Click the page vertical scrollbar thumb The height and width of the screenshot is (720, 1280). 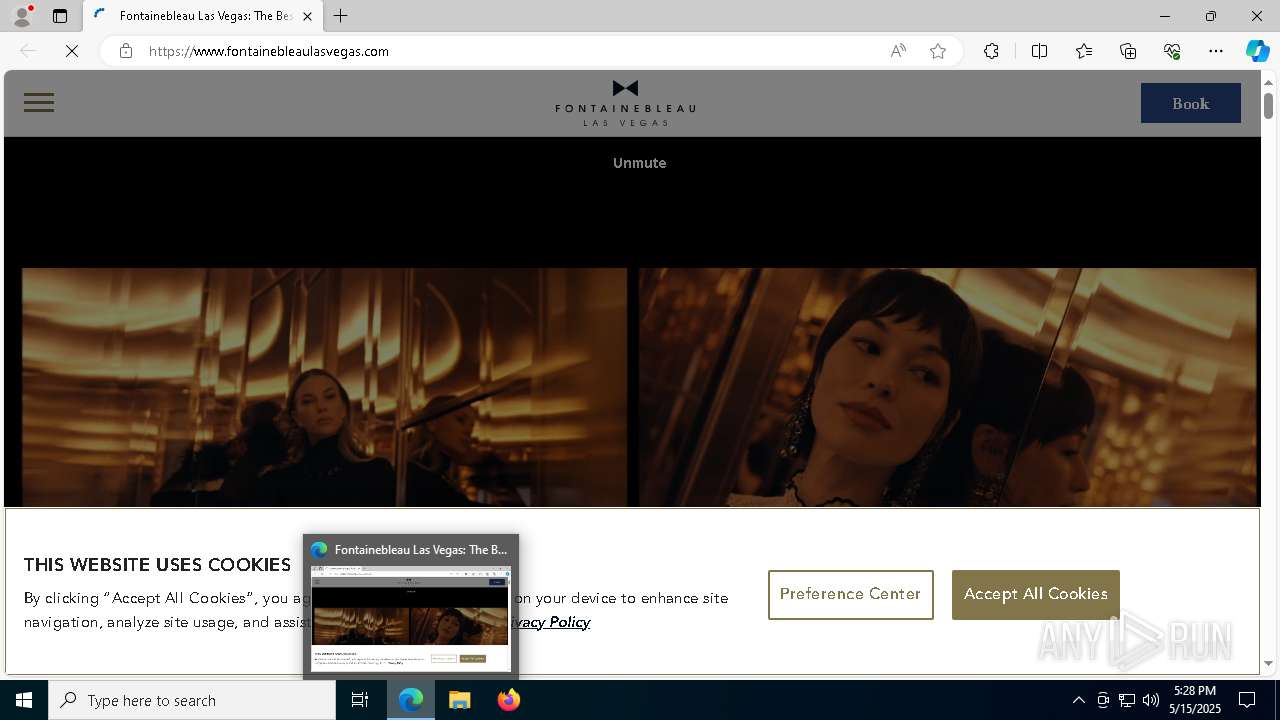tap(1268, 105)
